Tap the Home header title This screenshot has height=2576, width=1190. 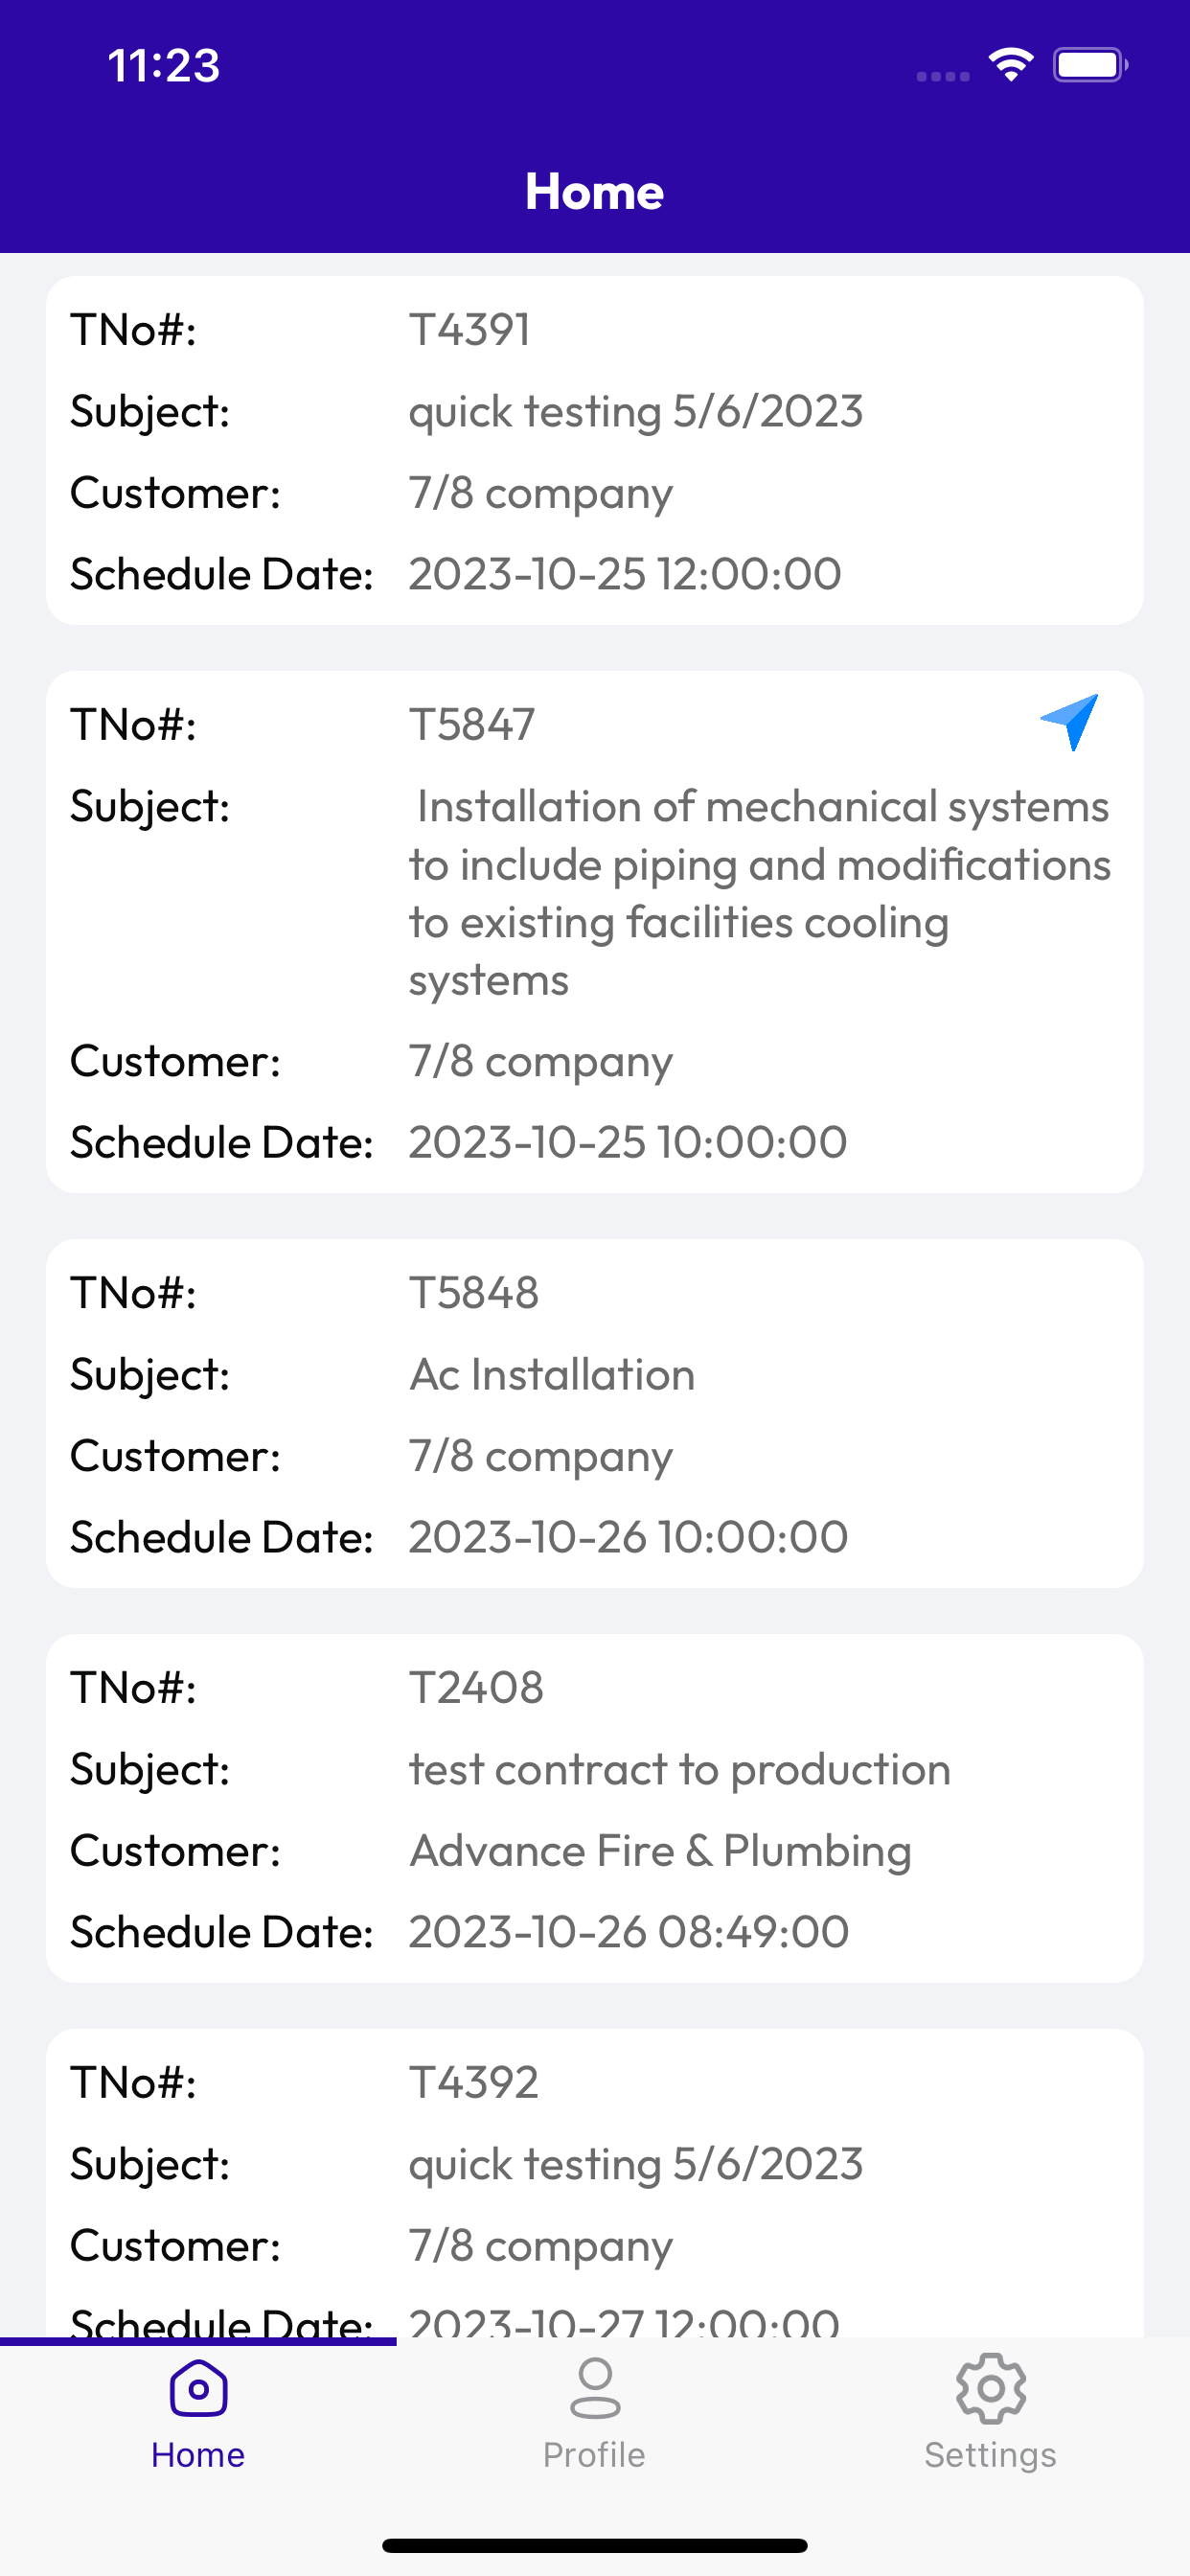(x=595, y=191)
